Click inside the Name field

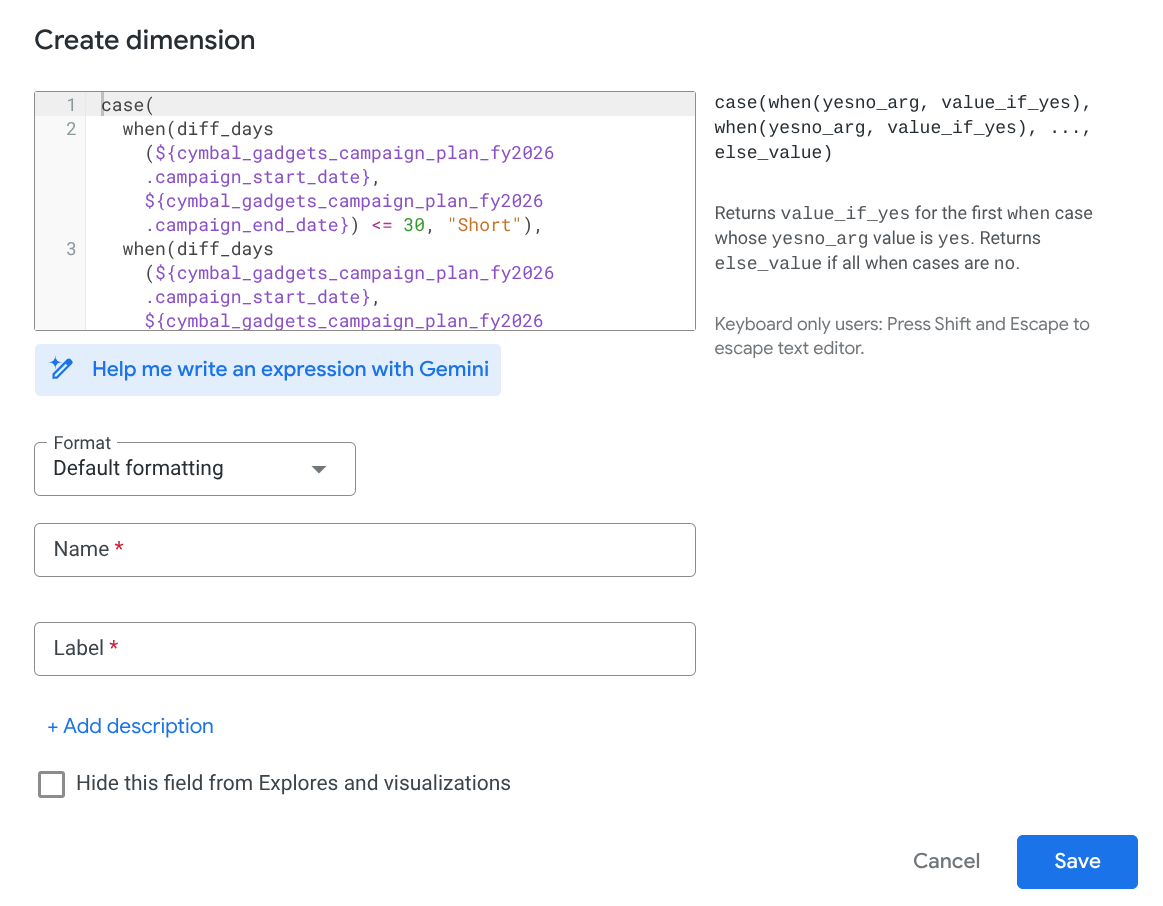[x=365, y=549]
